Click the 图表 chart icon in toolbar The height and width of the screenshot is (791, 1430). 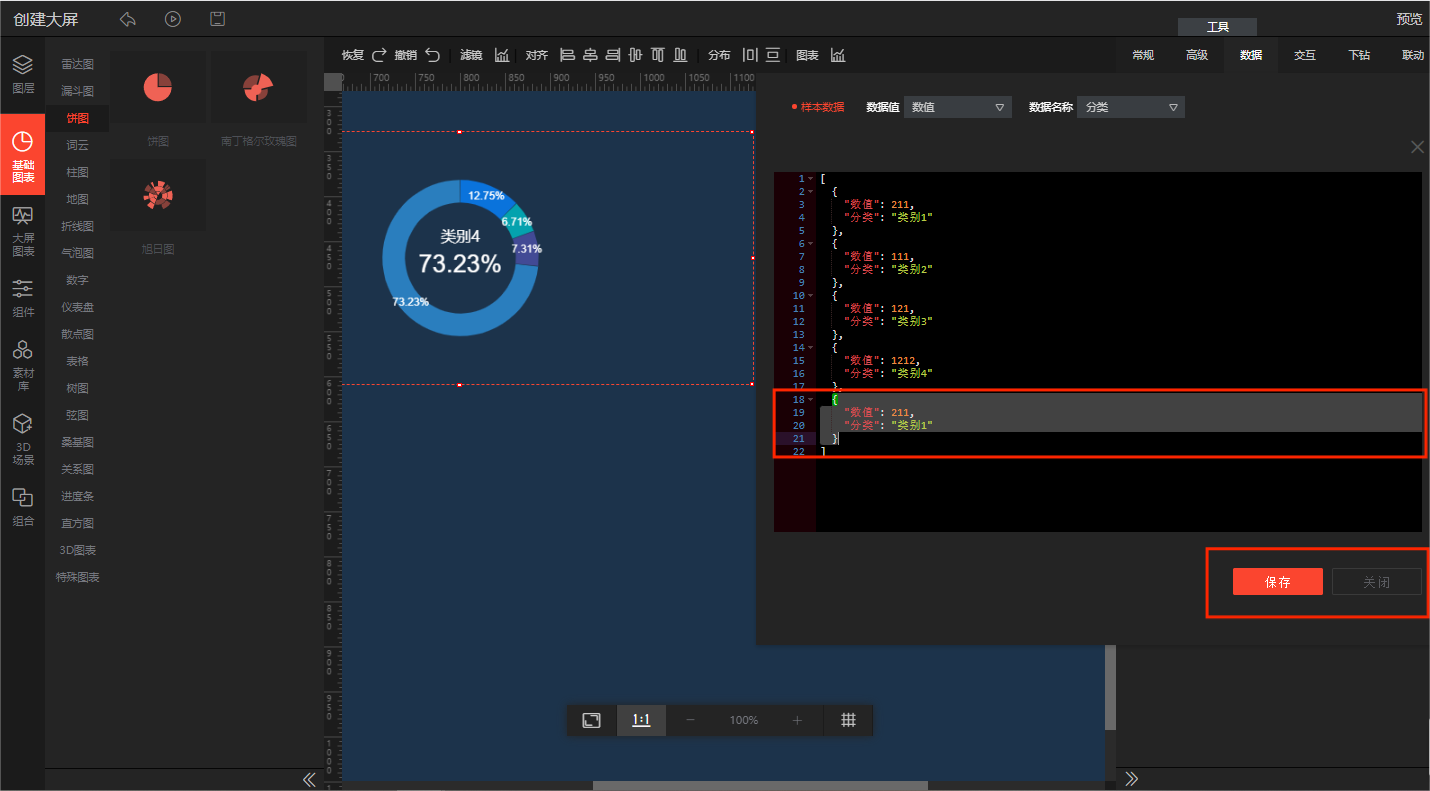(838, 55)
